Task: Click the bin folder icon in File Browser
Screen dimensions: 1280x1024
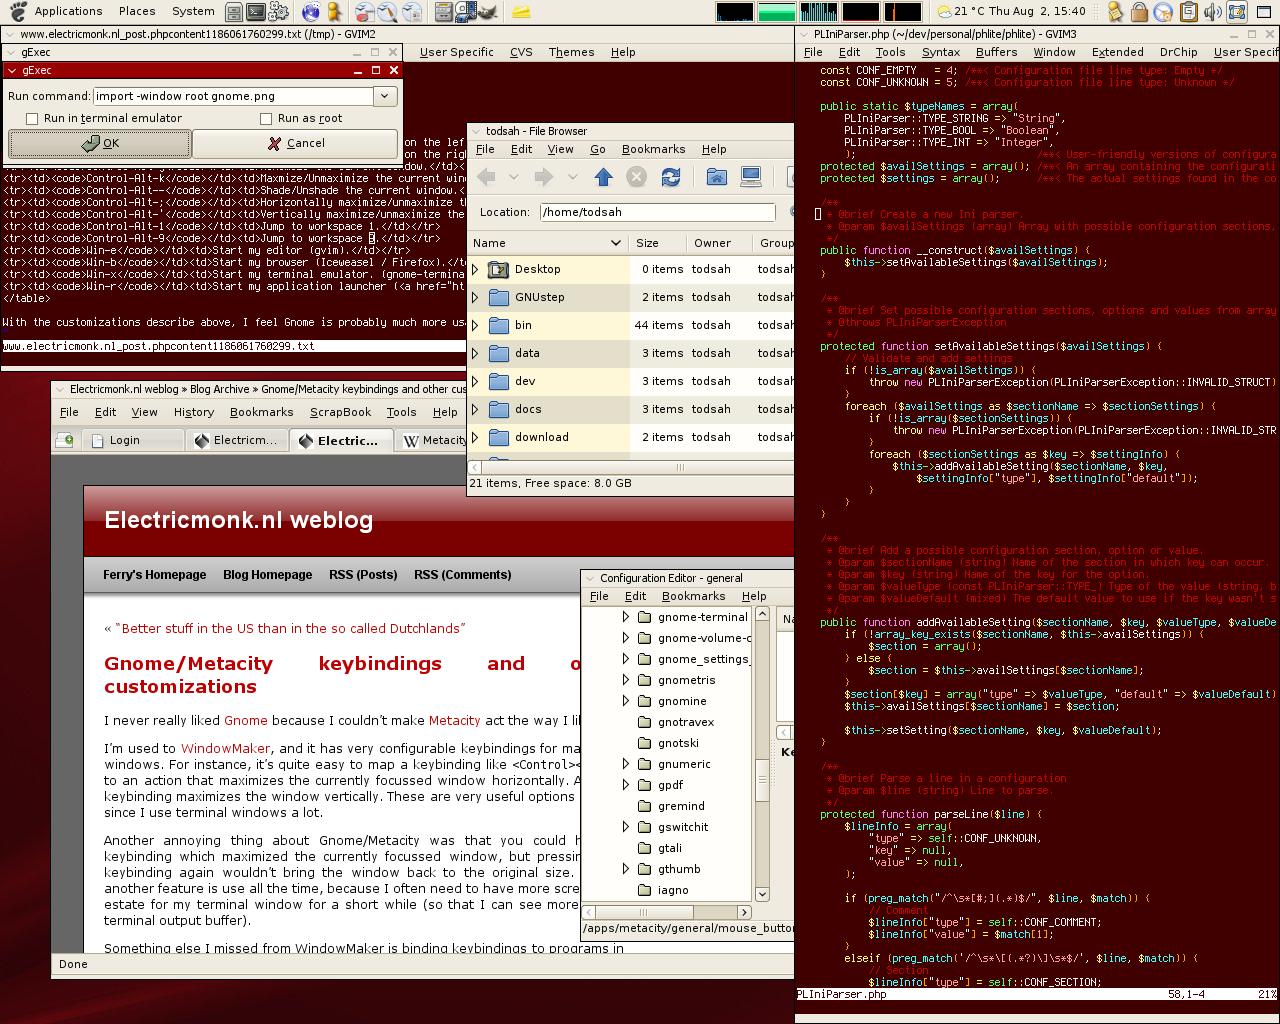Action: click(x=498, y=325)
